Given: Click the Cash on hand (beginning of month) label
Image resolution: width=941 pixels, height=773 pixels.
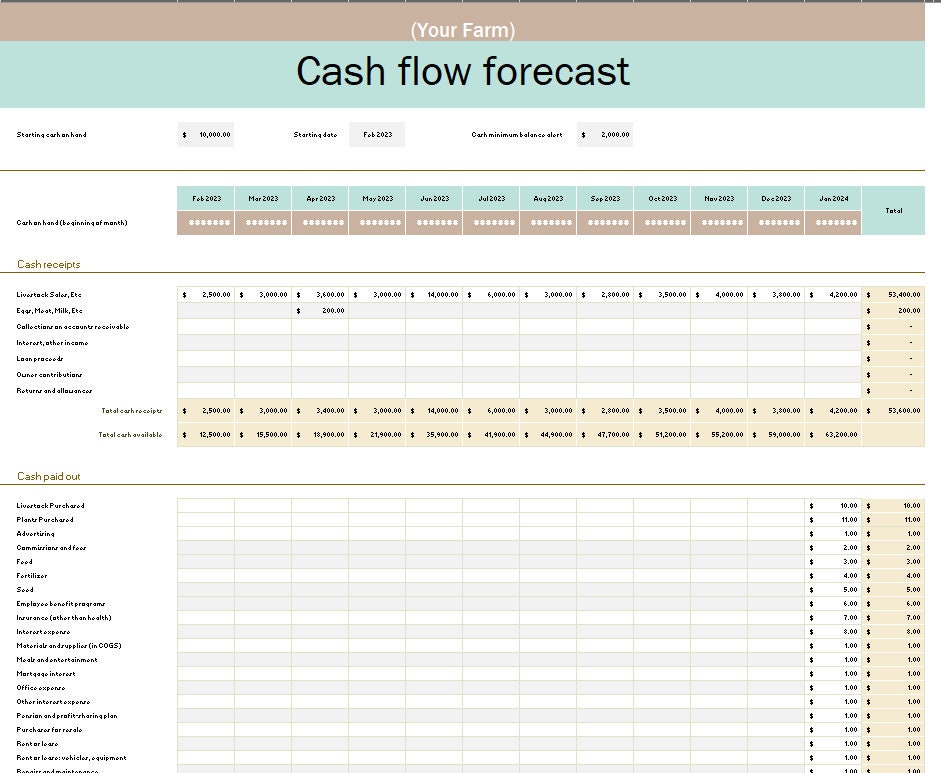Looking at the screenshot, I should point(73,222).
